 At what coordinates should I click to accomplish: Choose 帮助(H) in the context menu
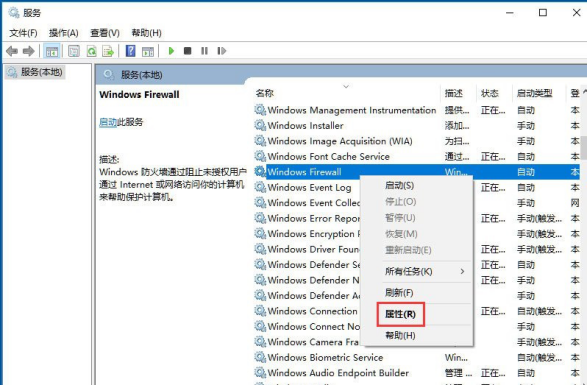pos(400,335)
